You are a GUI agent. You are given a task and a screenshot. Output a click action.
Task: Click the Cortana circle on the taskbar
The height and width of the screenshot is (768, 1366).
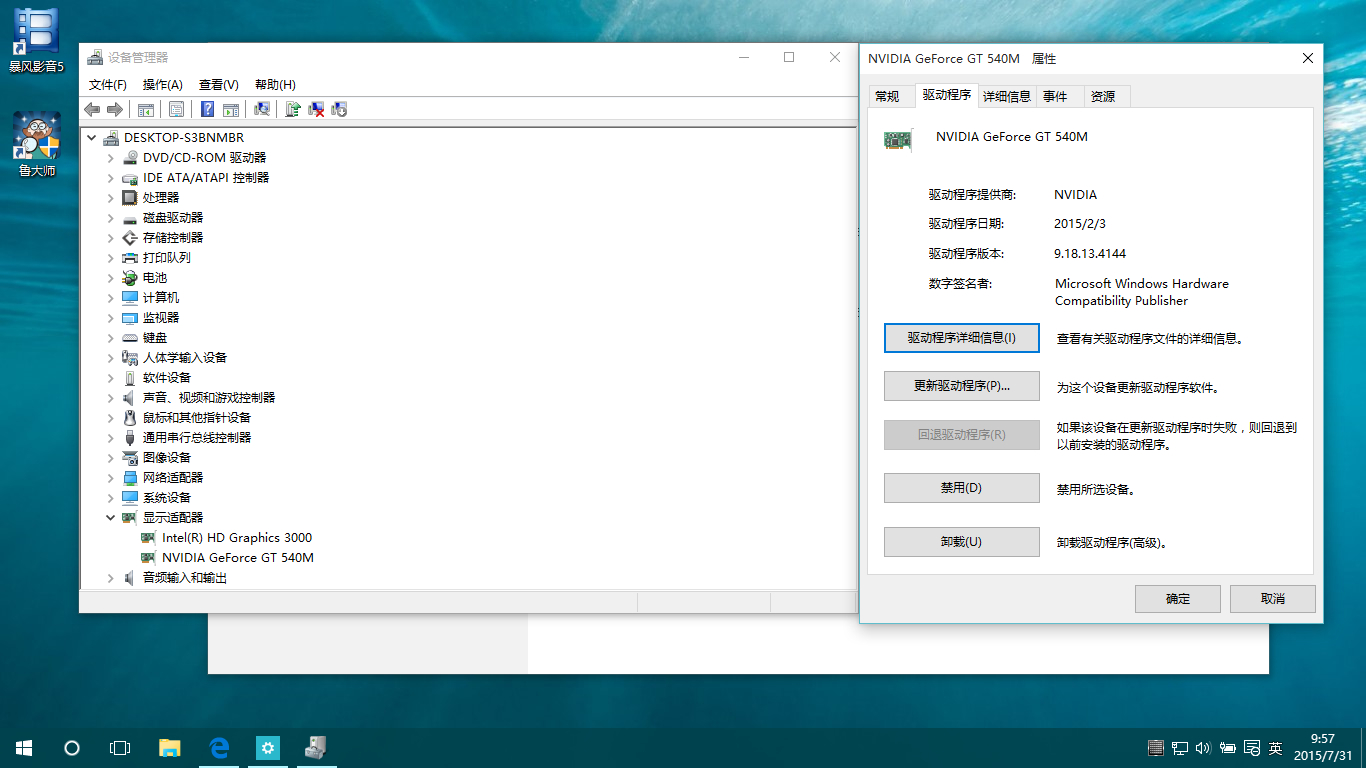(x=72, y=747)
